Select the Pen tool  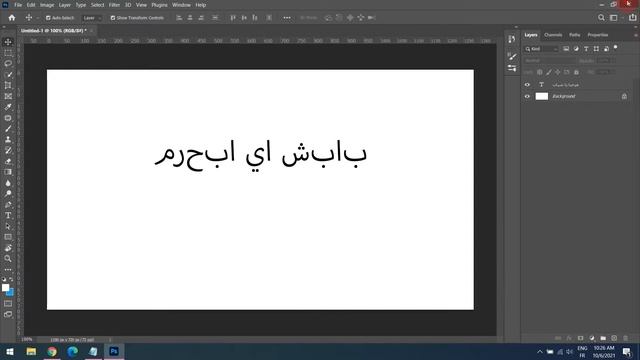(x=8, y=204)
